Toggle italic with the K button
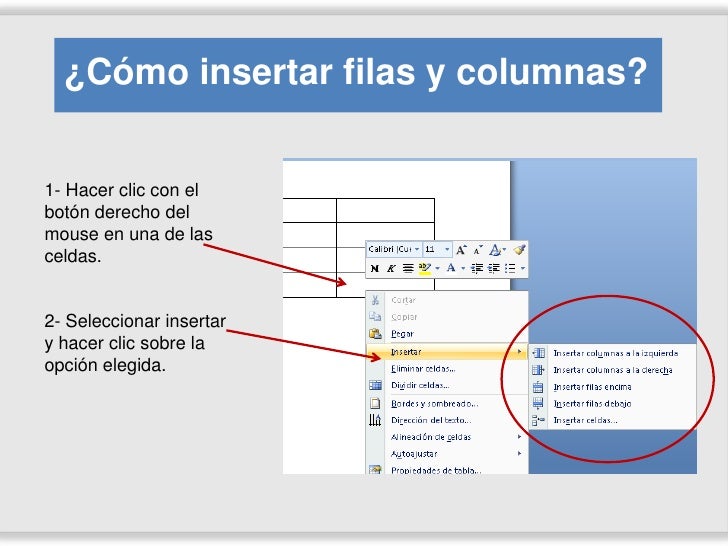This screenshot has height=546, width=728. click(x=391, y=268)
